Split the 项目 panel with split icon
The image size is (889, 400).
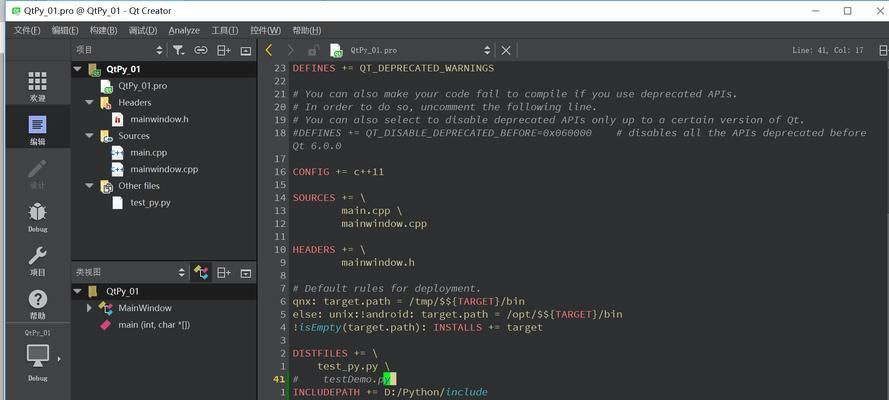223,50
